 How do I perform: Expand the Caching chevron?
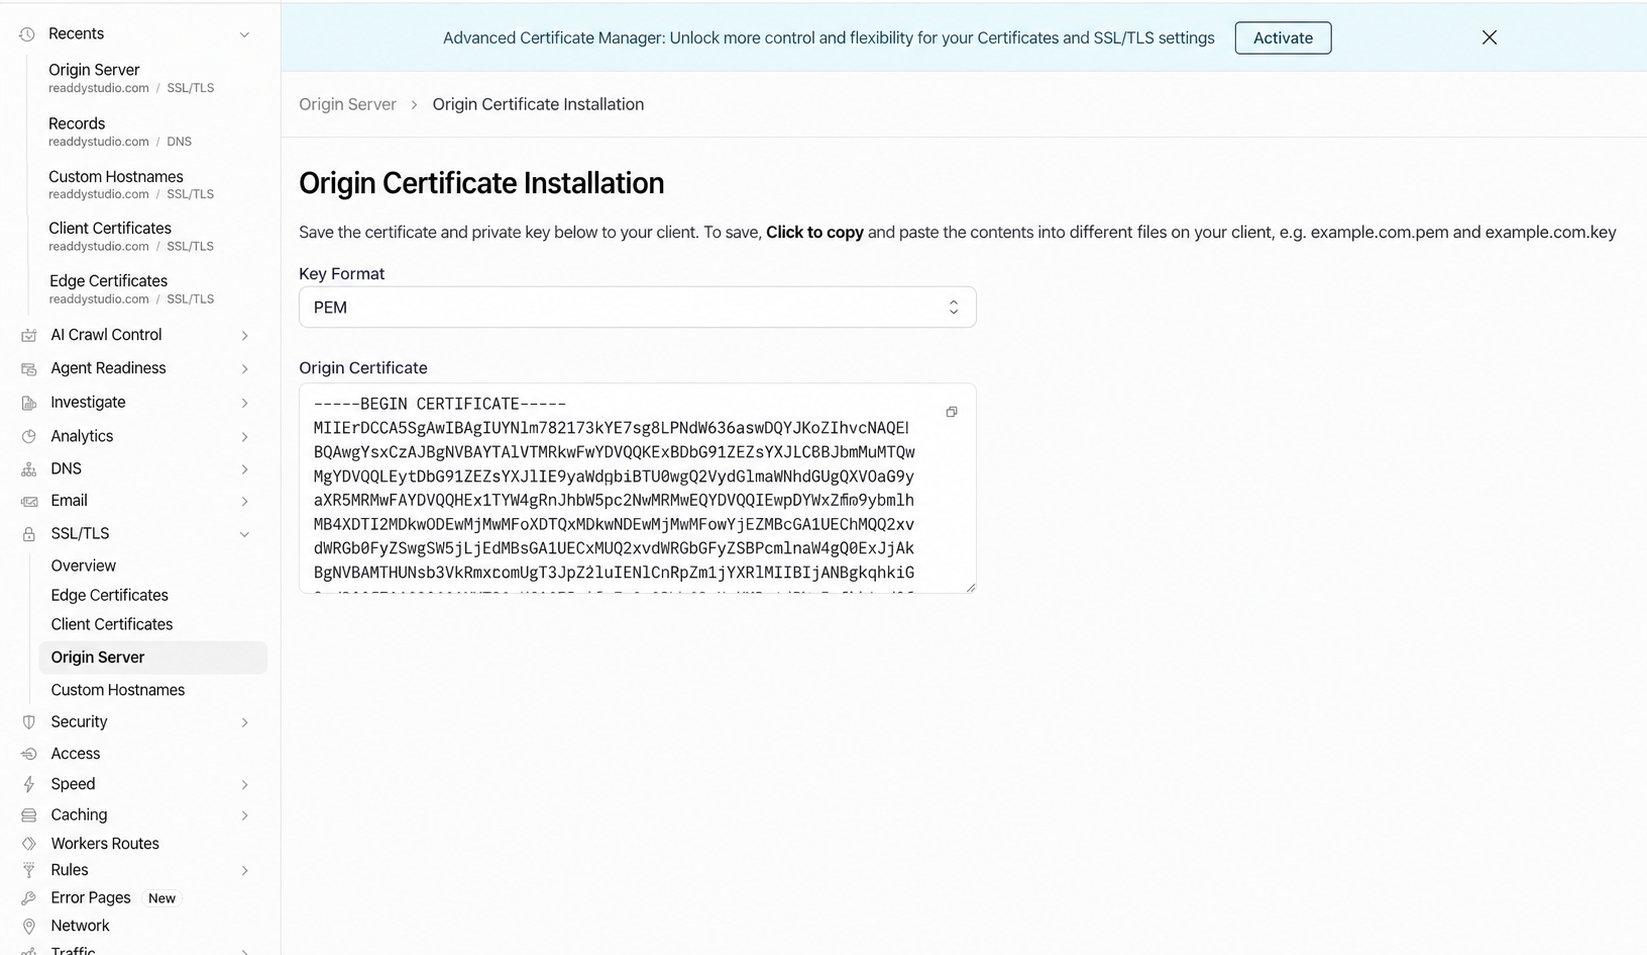click(244, 816)
